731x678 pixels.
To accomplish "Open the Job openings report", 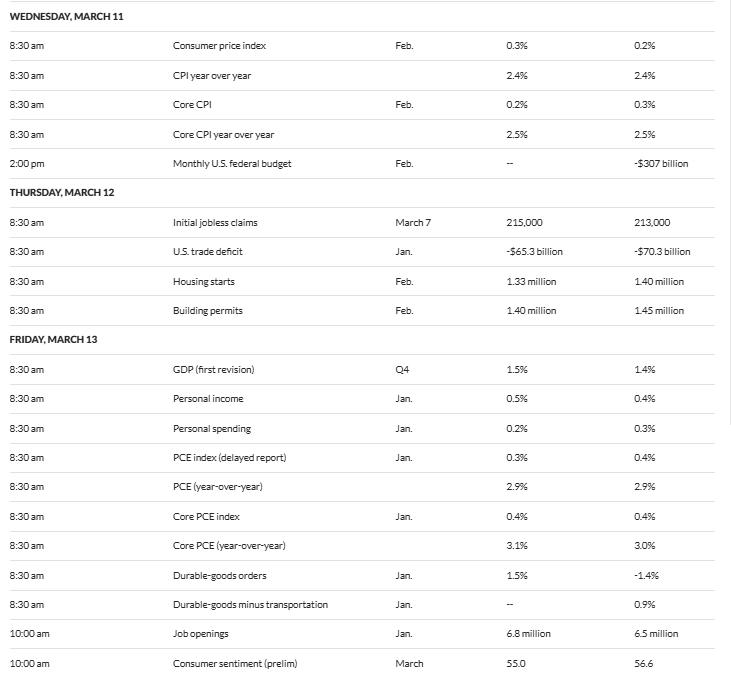I will [200, 634].
